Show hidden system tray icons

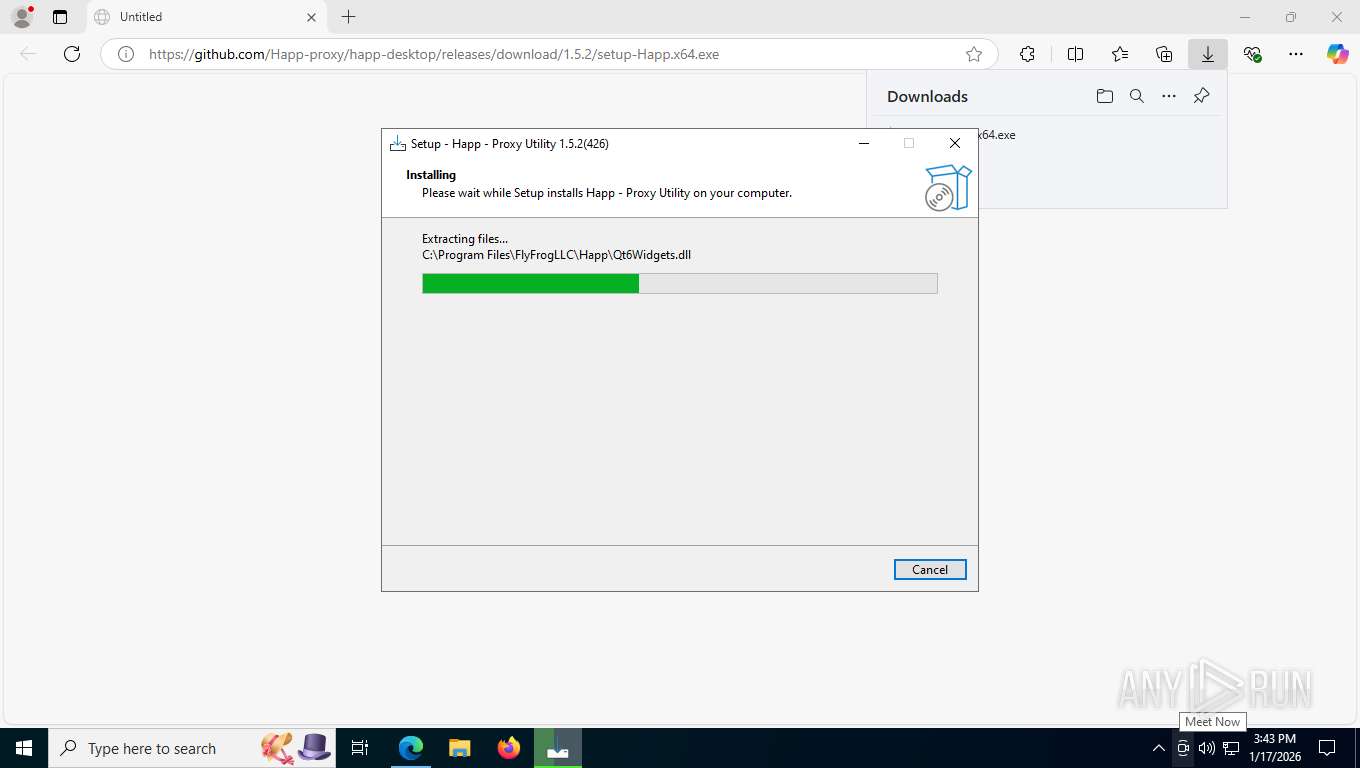[x=1158, y=748]
